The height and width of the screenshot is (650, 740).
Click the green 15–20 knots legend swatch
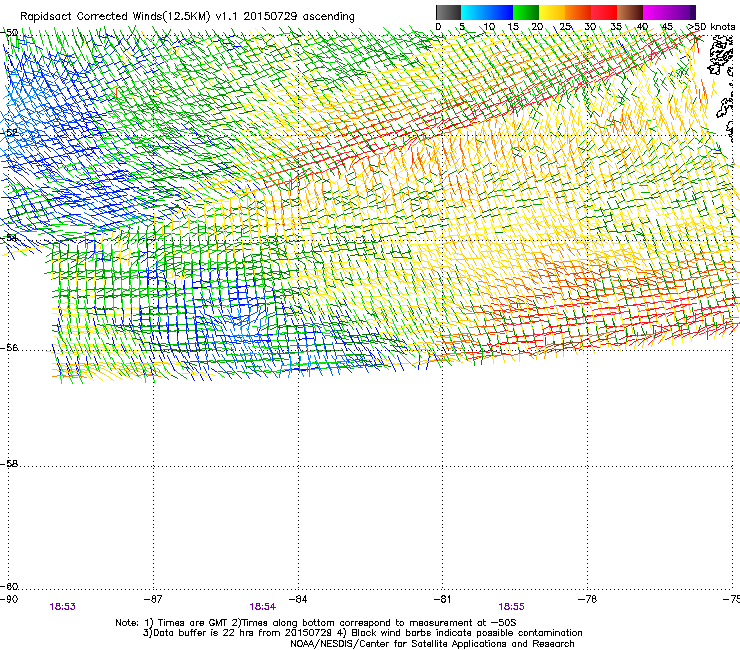(526, 12)
